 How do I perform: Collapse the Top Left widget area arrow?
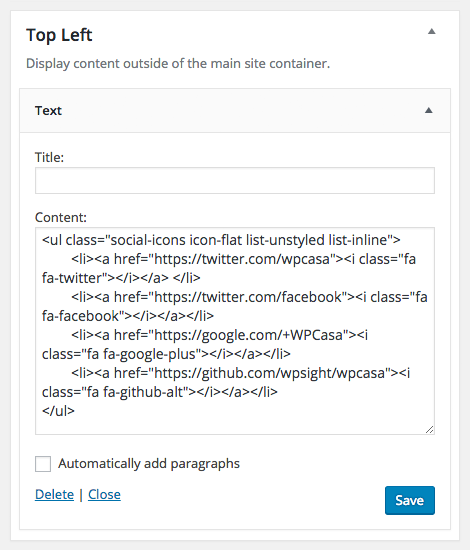[x=431, y=32]
